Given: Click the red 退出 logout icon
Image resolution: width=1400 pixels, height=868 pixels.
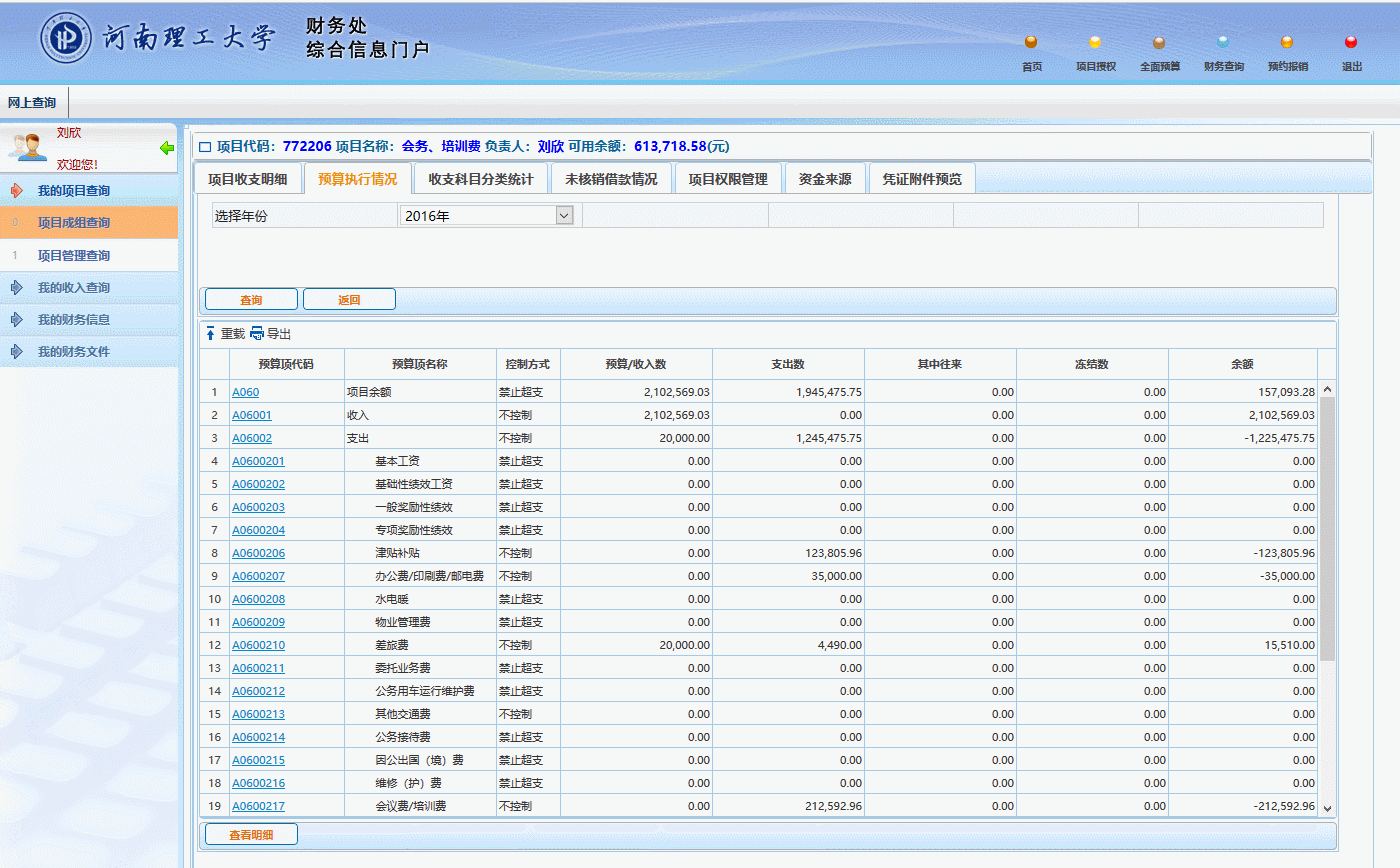Looking at the screenshot, I should pos(1351,43).
